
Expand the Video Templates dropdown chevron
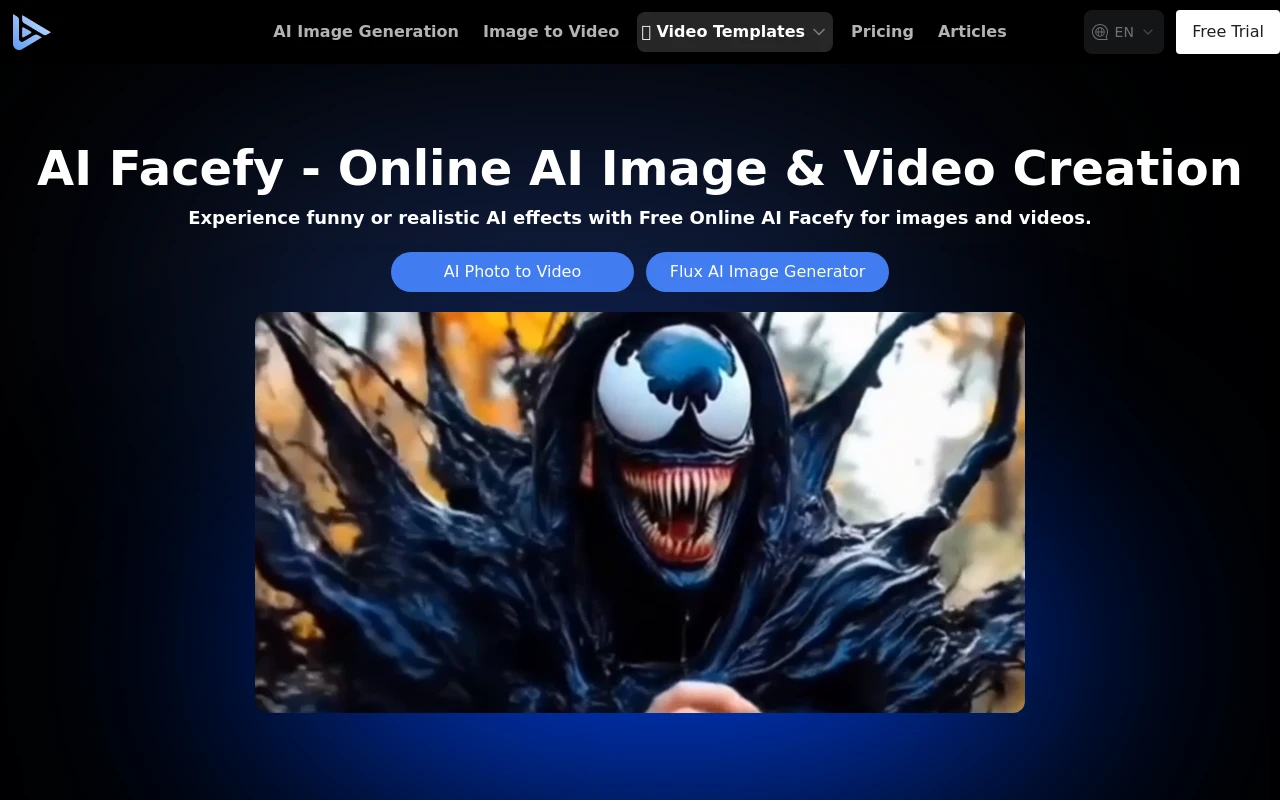pos(820,31)
